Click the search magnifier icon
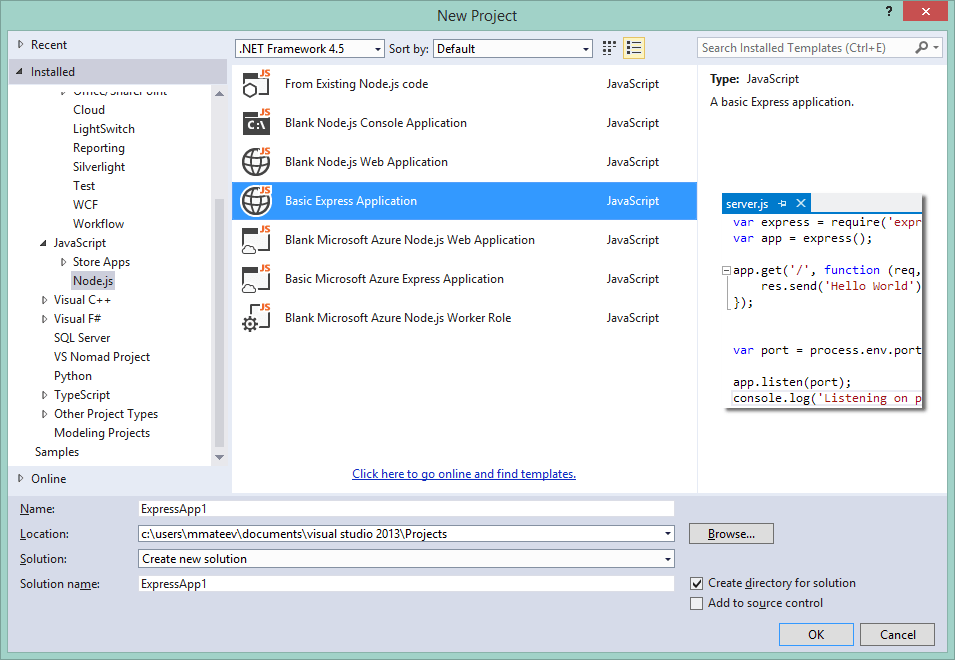 [x=921, y=47]
